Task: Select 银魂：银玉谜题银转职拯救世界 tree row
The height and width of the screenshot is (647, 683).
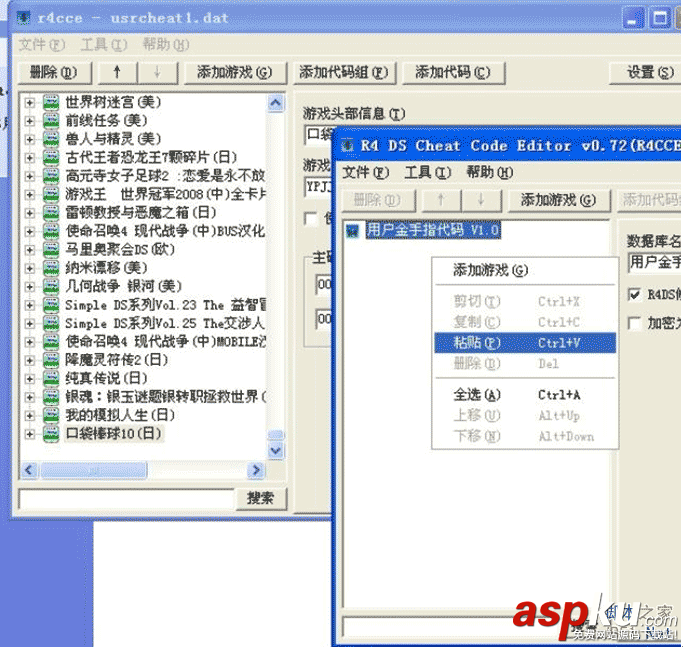Action: tap(166, 397)
